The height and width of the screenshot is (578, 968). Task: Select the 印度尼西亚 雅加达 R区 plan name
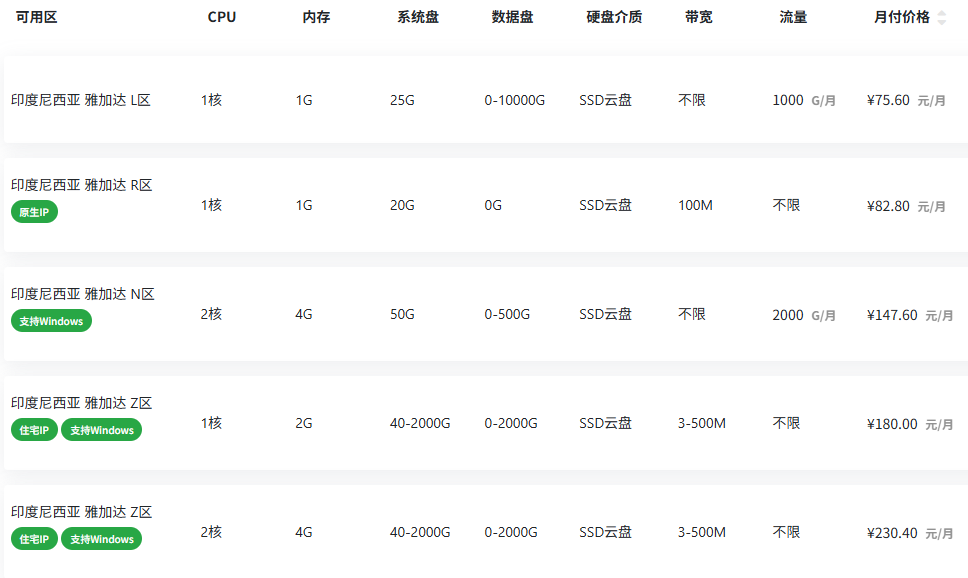click(x=81, y=185)
